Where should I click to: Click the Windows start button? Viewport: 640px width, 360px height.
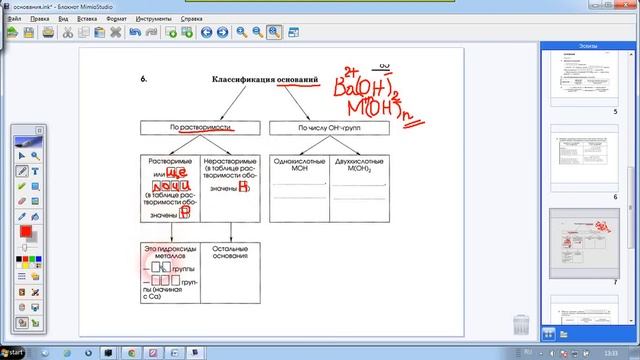coord(12,352)
